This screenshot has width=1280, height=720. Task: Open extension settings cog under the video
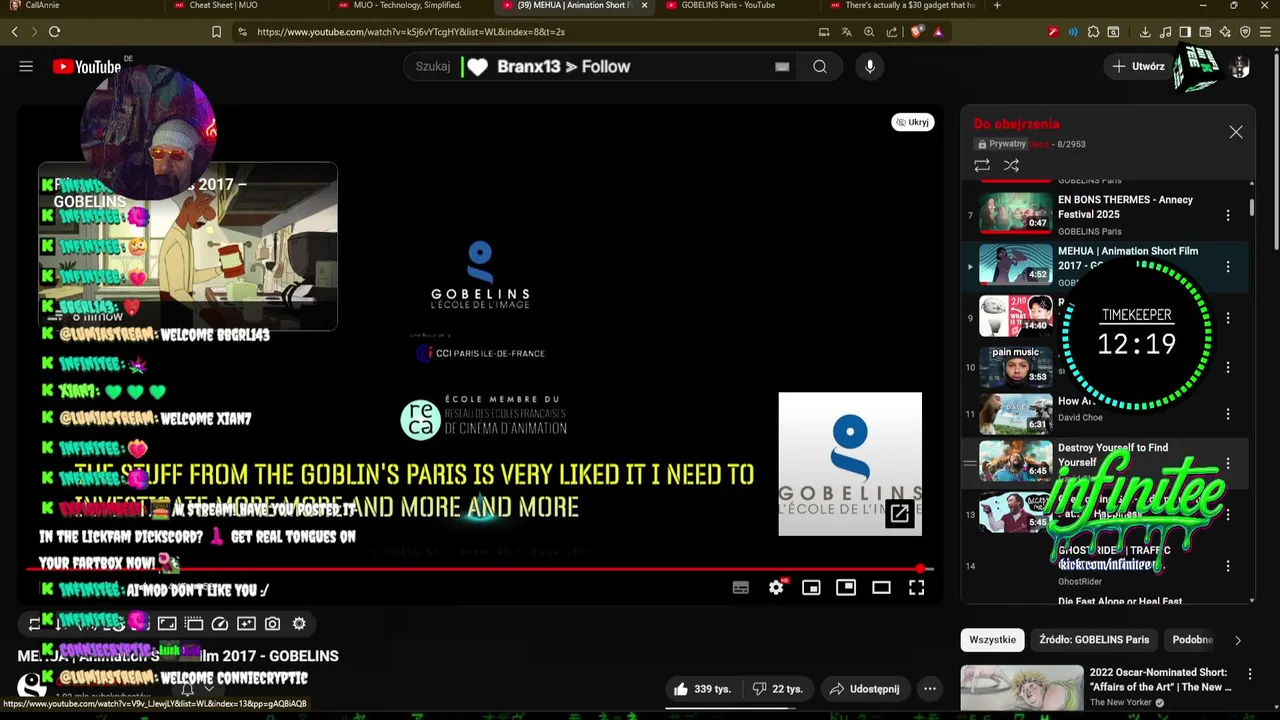pos(299,624)
